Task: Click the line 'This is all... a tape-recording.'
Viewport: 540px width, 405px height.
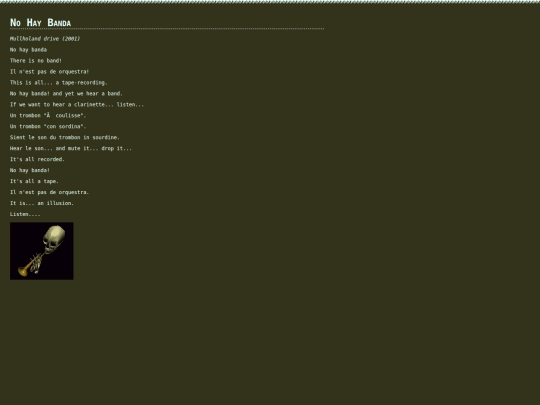Action: coord(59,83)
